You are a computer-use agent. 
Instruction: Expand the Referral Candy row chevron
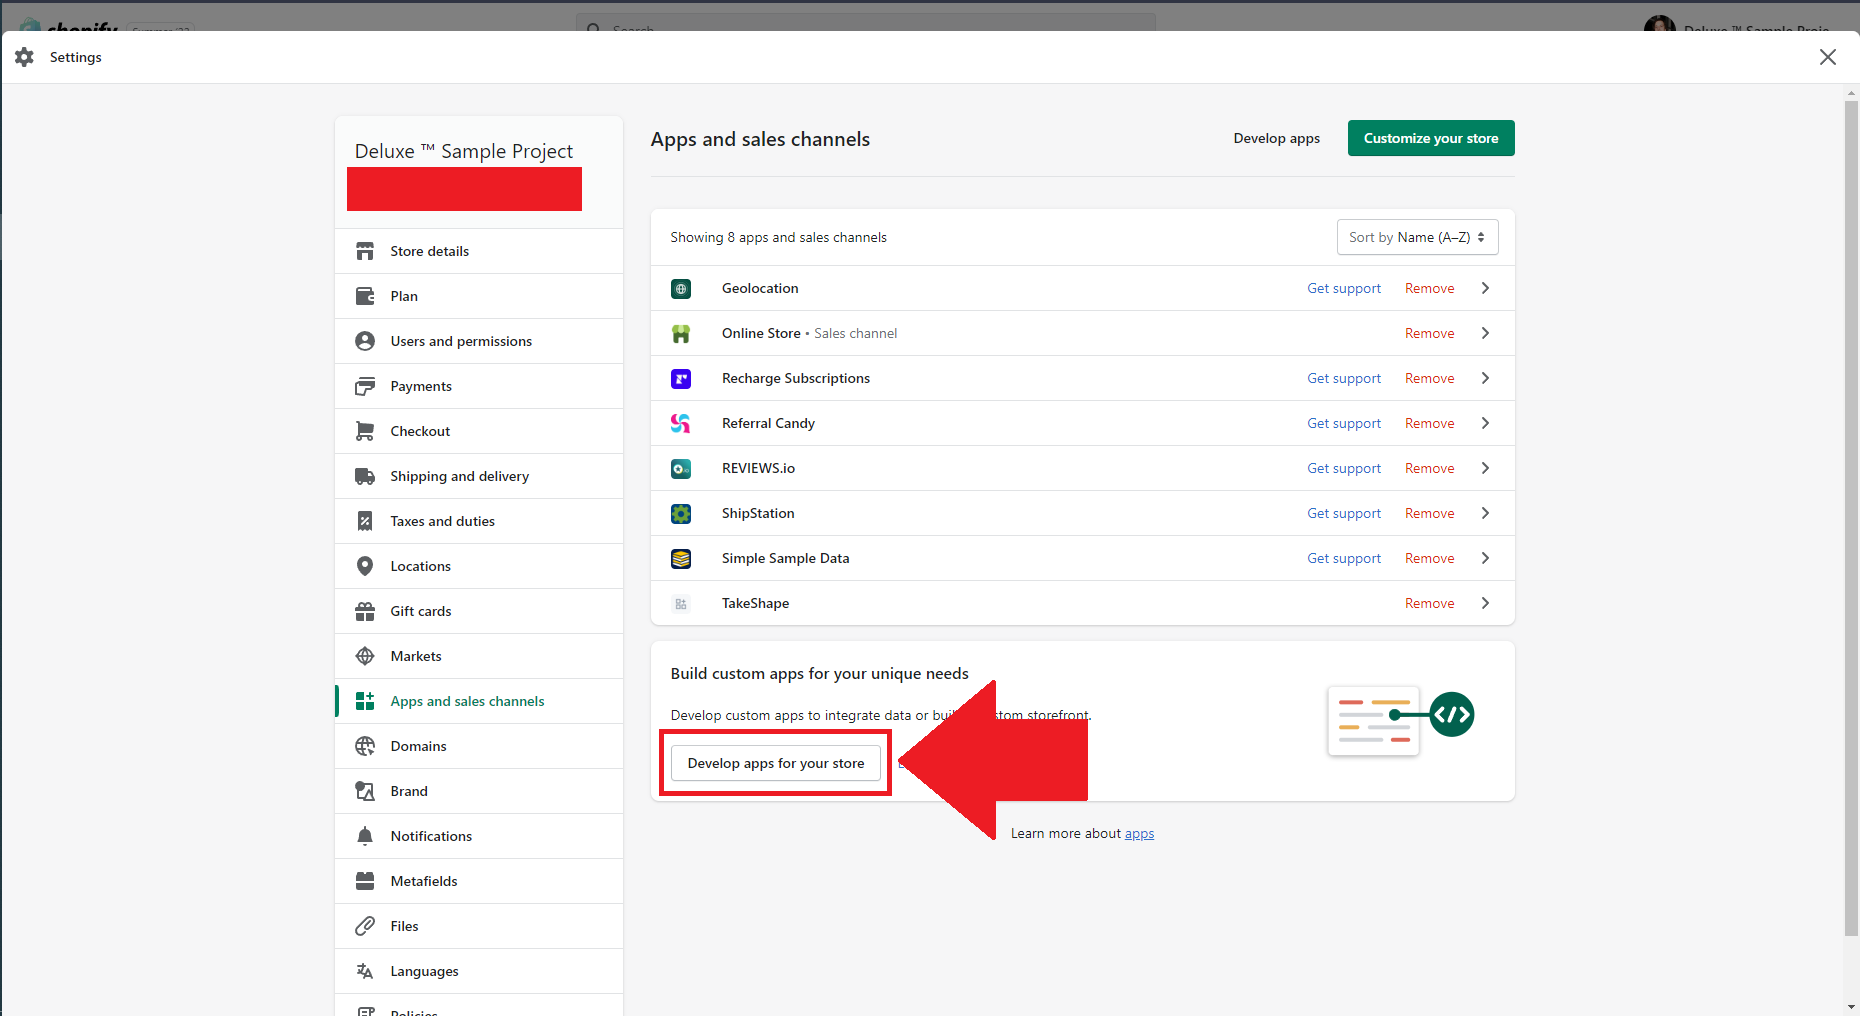click(x=1485, y=423)
